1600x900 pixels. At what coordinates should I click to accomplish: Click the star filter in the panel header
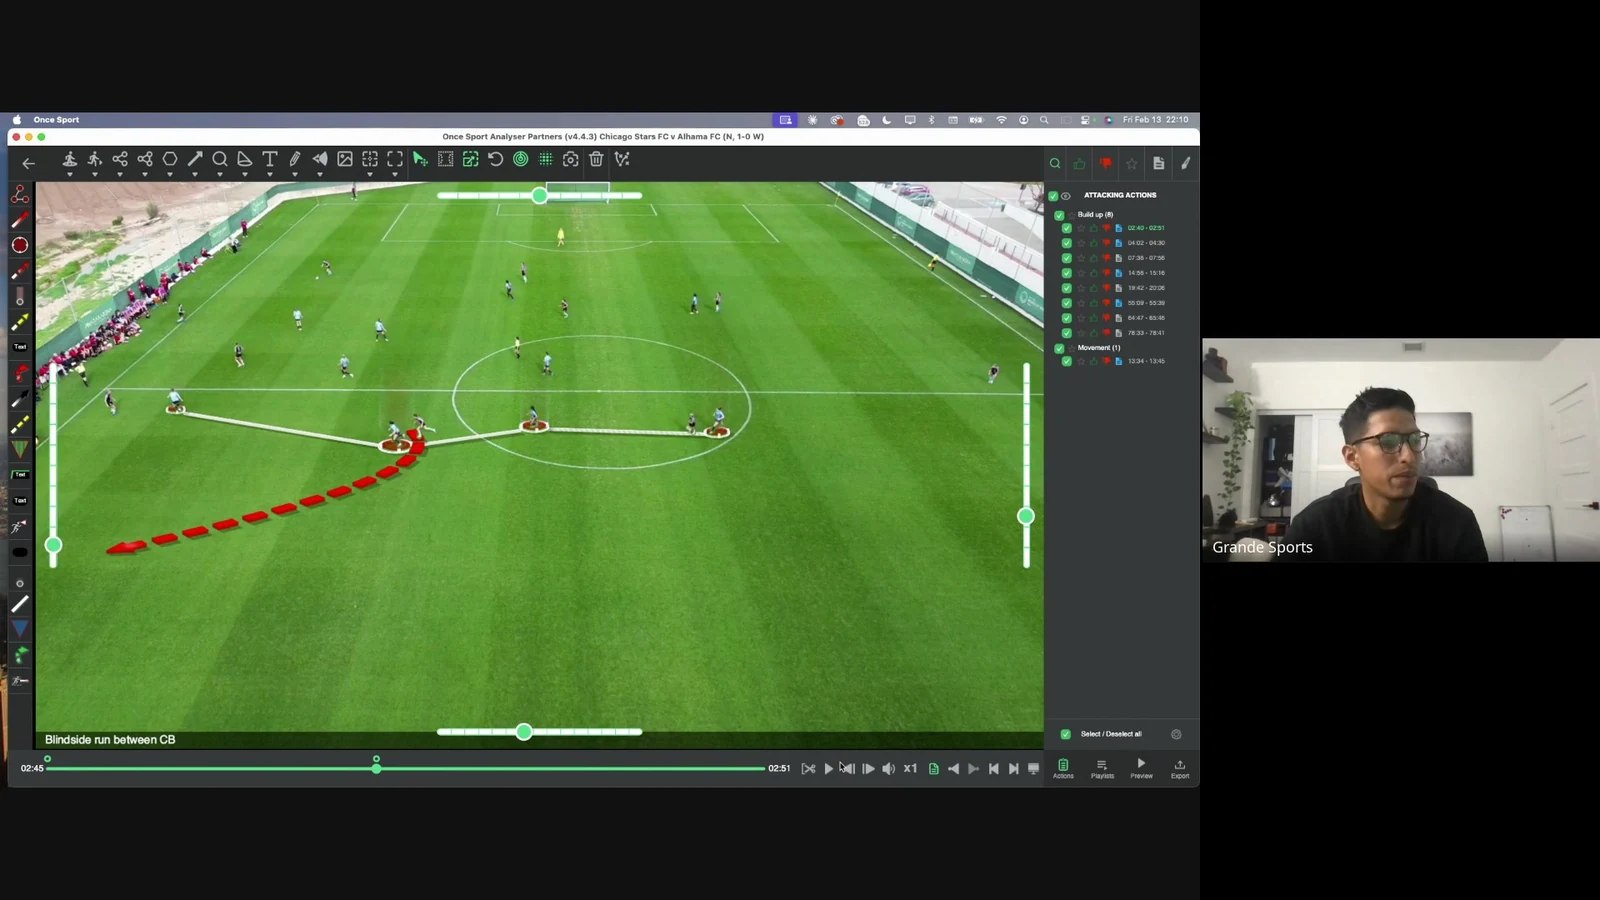pos(1132,163)
